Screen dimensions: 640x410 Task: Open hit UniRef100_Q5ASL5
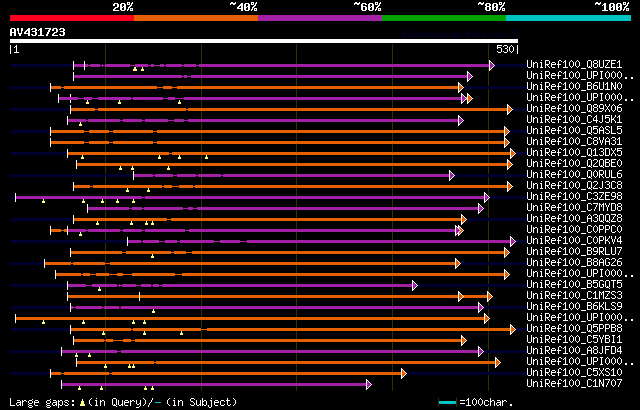[574, 131]
